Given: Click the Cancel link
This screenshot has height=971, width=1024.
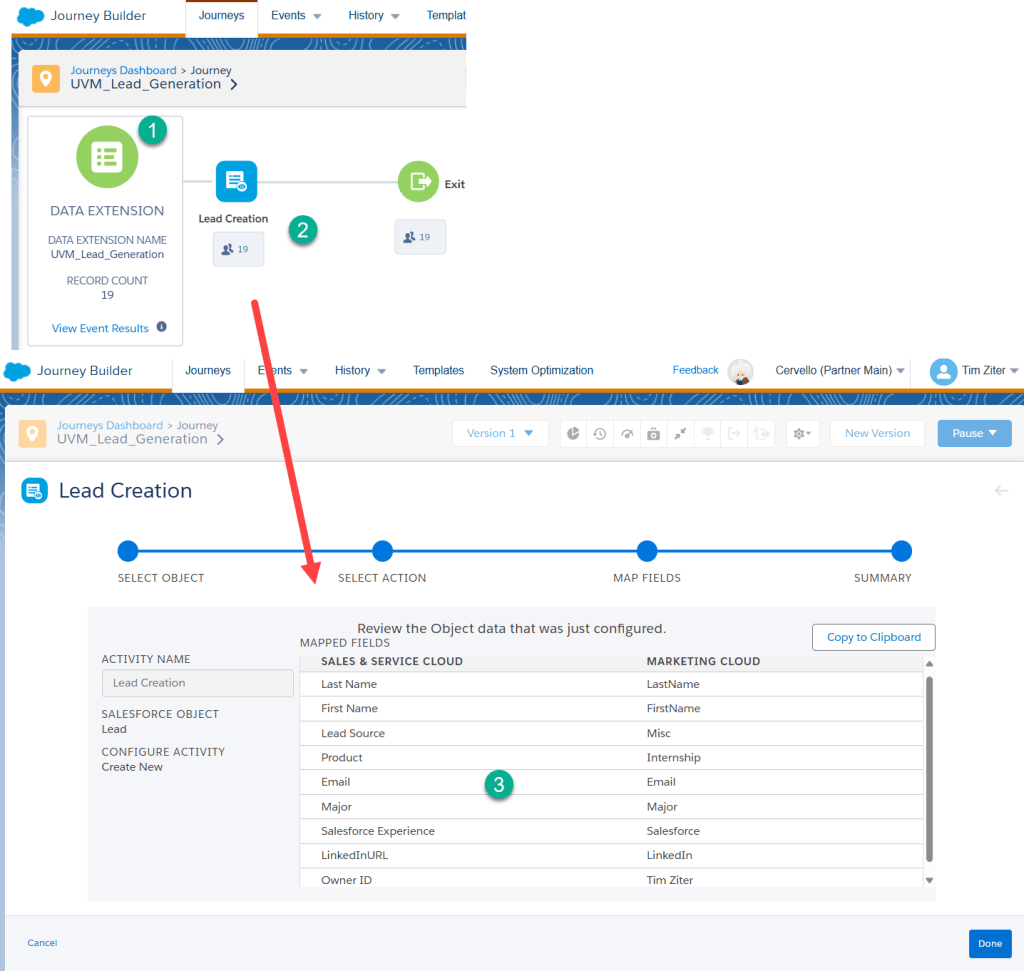Looking at the screenshot, I should (x=42, y=943).
